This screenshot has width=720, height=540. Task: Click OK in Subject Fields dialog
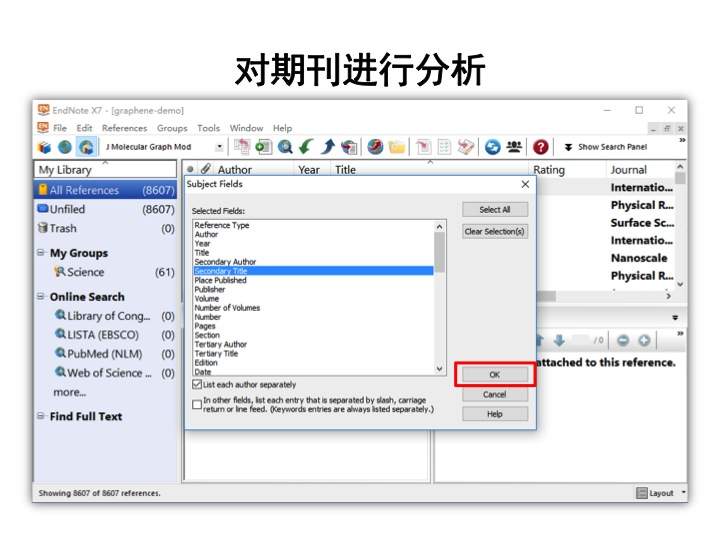(495, 375)
